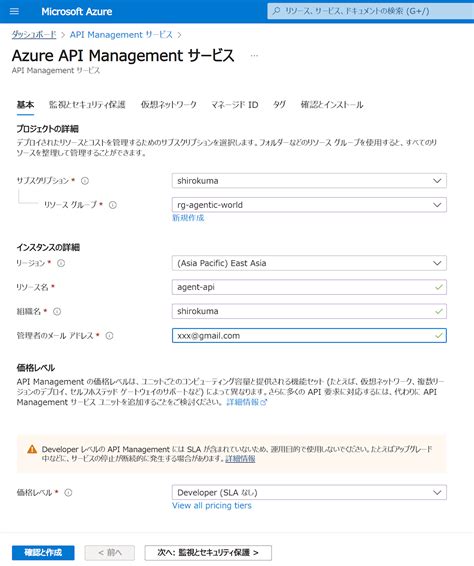The height and width of the screenshot is (566, 474).
Task: Click the View all pricing tiers link
Action: 212,505
